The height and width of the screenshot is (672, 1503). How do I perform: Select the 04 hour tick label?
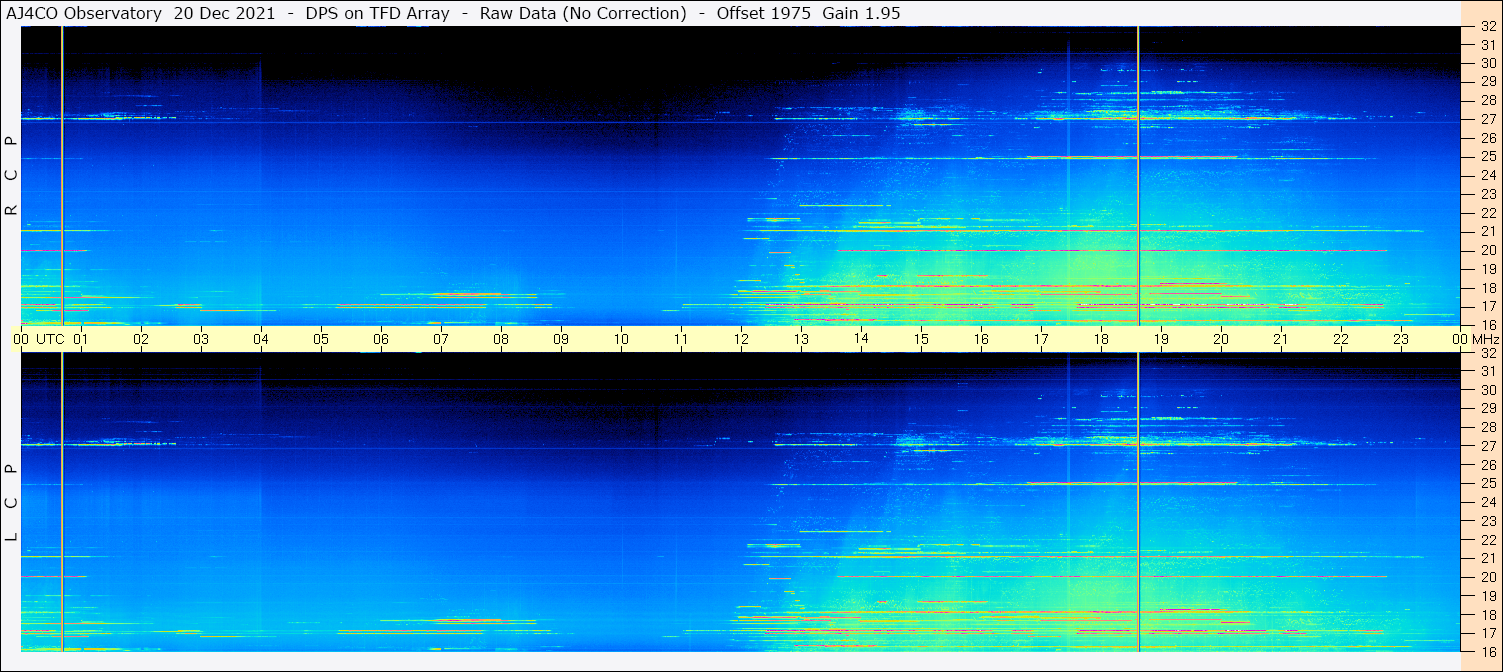[261, 339]
